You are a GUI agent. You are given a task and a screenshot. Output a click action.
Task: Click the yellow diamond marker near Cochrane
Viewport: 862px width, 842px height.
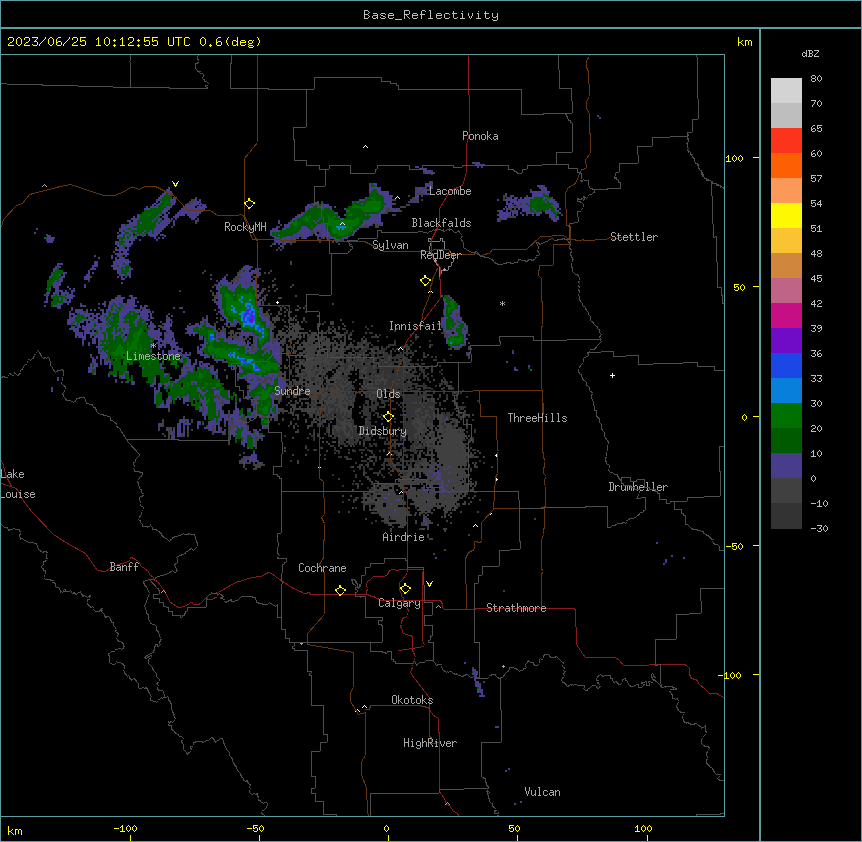tap(340, 590)
